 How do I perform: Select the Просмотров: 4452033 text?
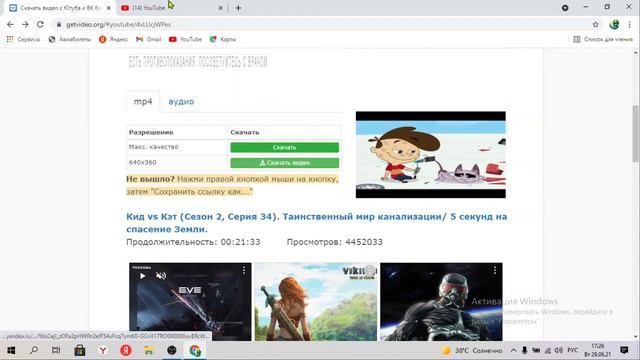pyautogui.click(x=335, y=242)
